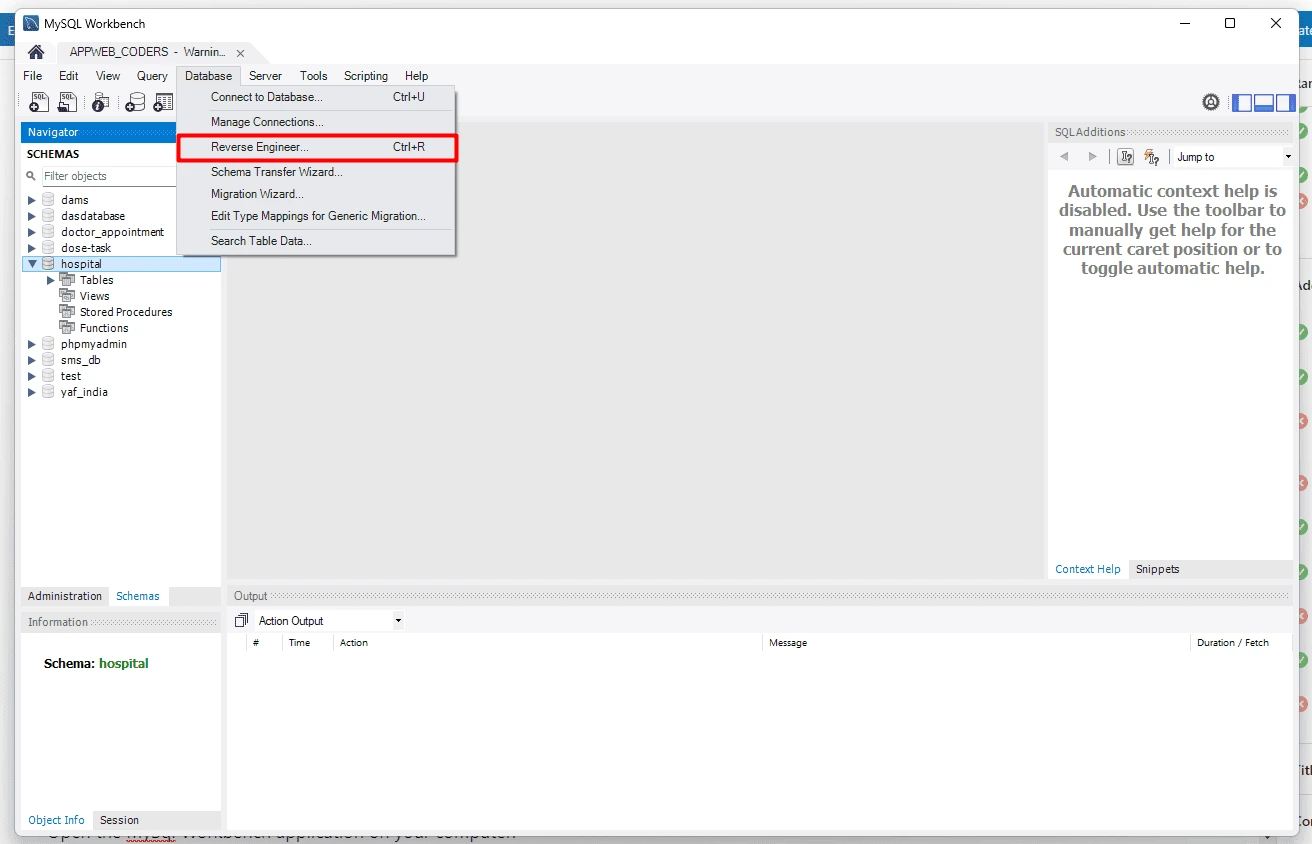Viewport: 1312px width, 844px height.
Task: Toggle the right sidebar panel visibility
Action: [1285, 102]
